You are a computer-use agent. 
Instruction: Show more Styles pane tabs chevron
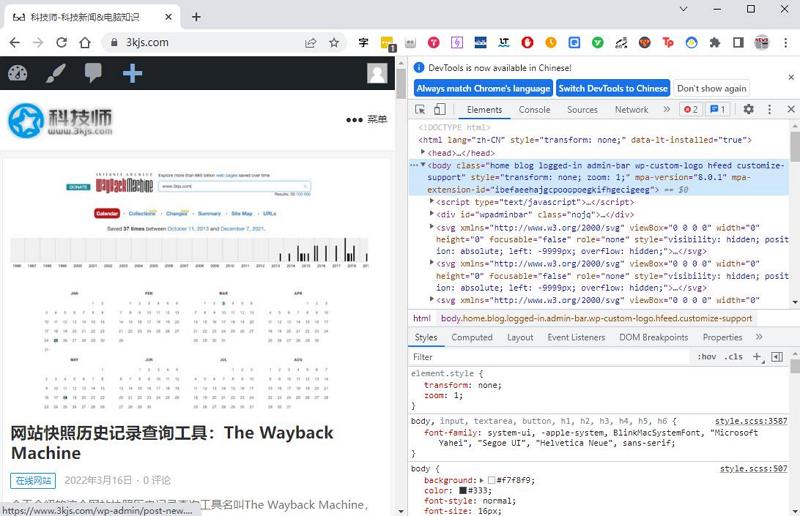click(759, 337)
